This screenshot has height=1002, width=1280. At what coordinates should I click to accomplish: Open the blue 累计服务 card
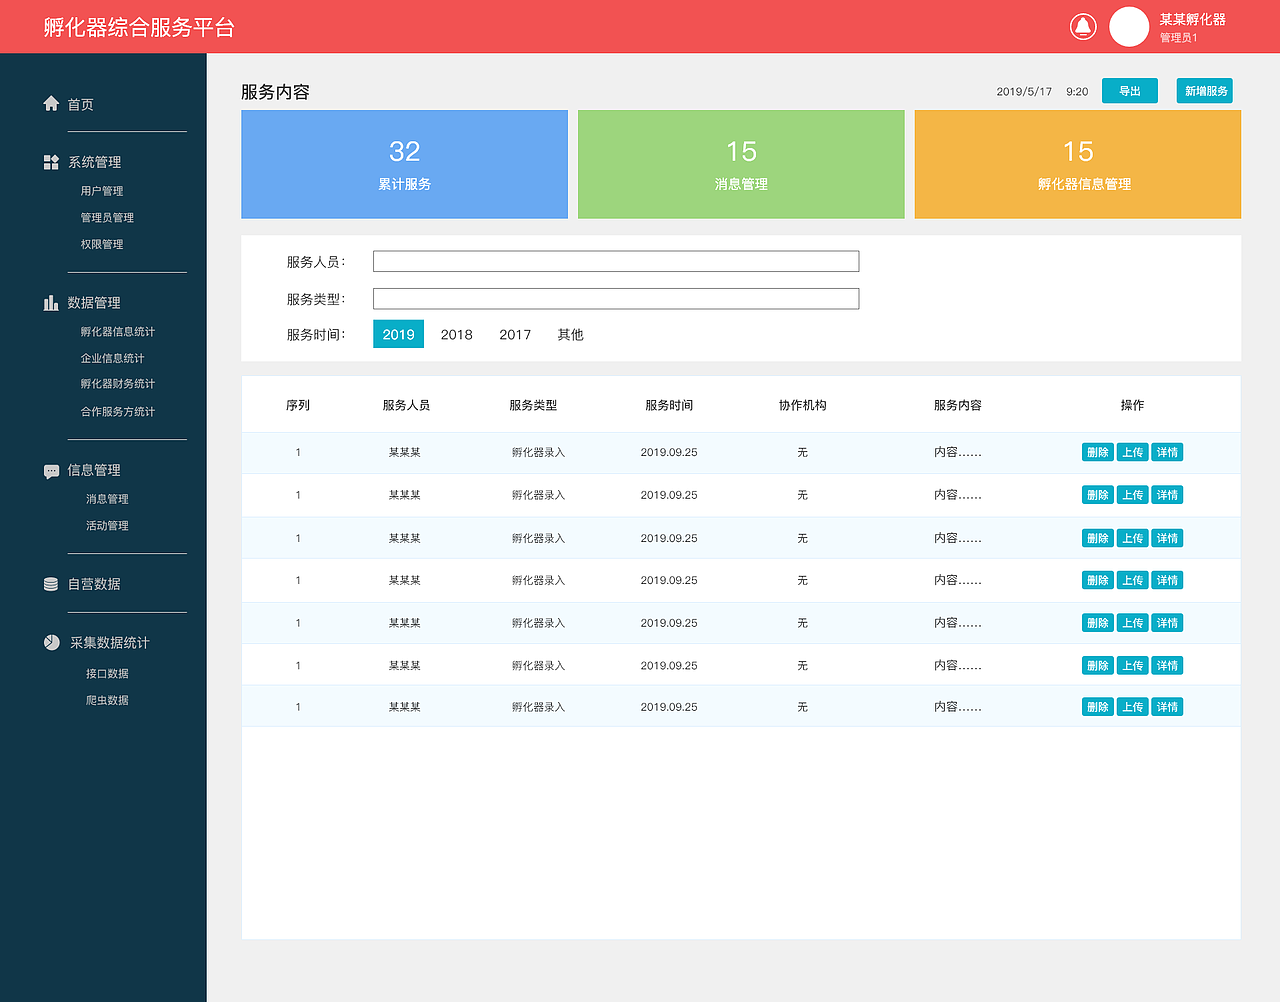405,164
